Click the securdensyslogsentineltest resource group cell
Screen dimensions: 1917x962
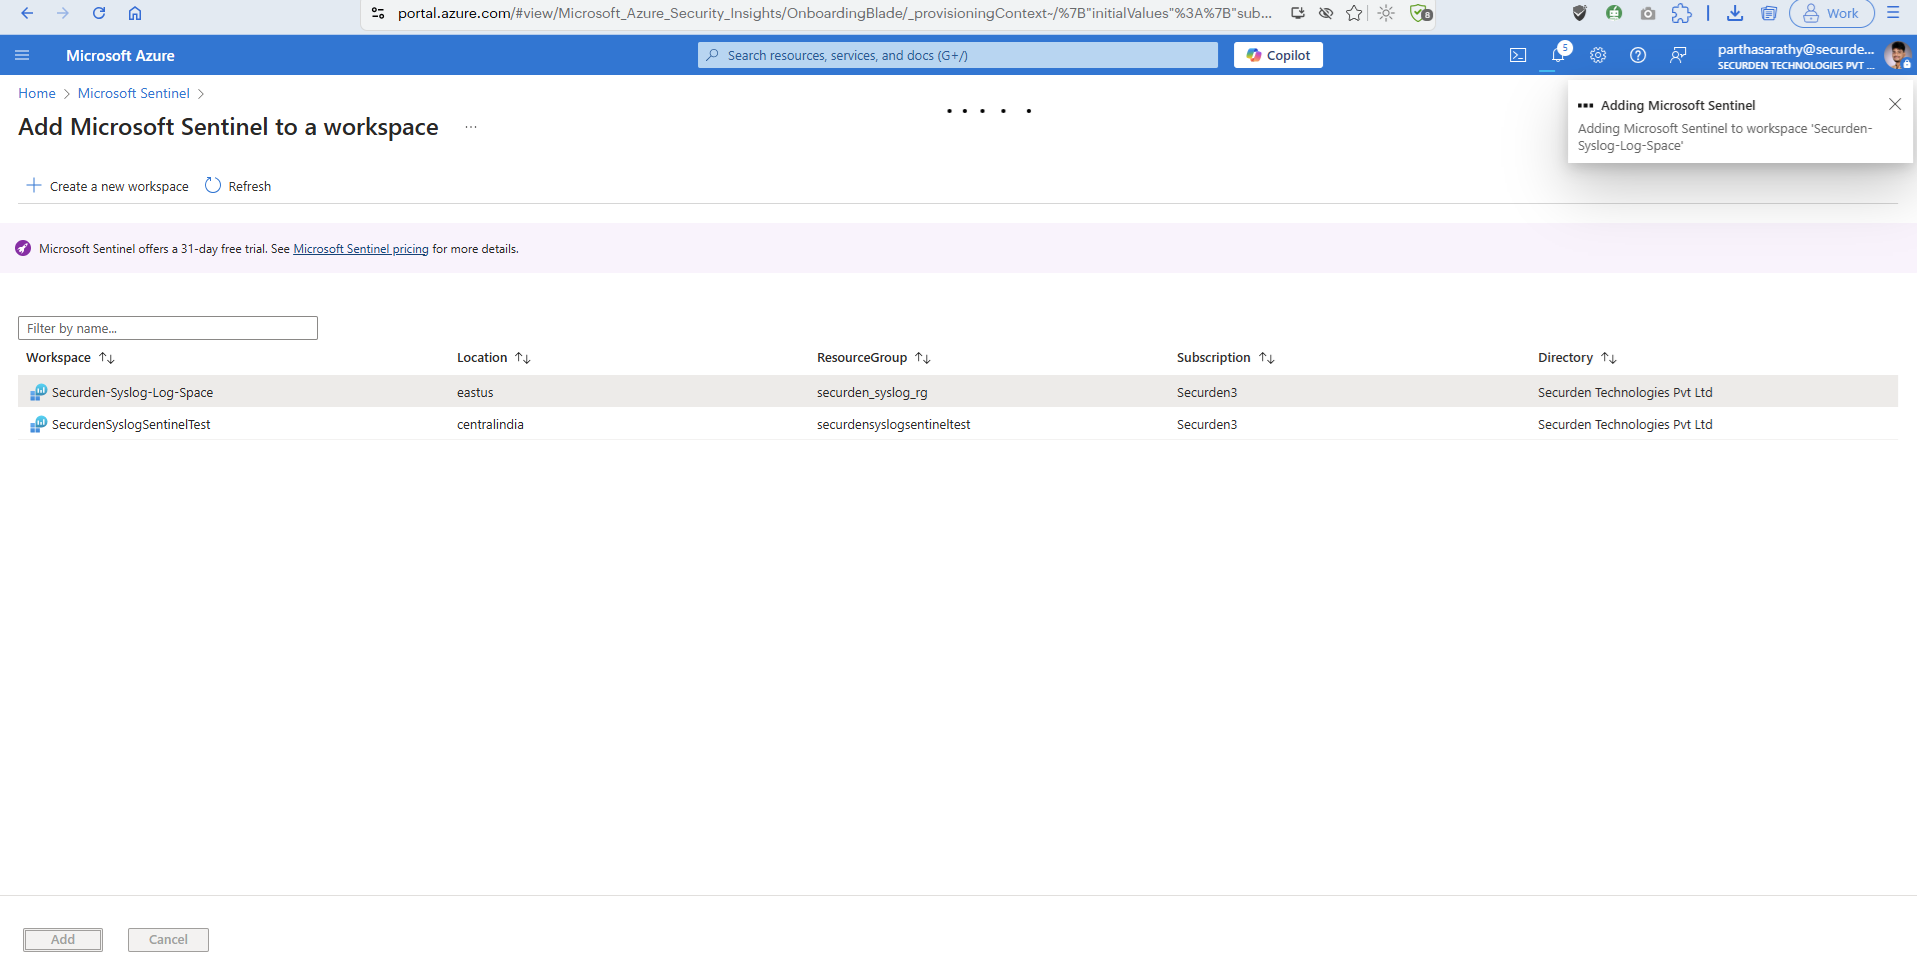click(x=893, y=425)
